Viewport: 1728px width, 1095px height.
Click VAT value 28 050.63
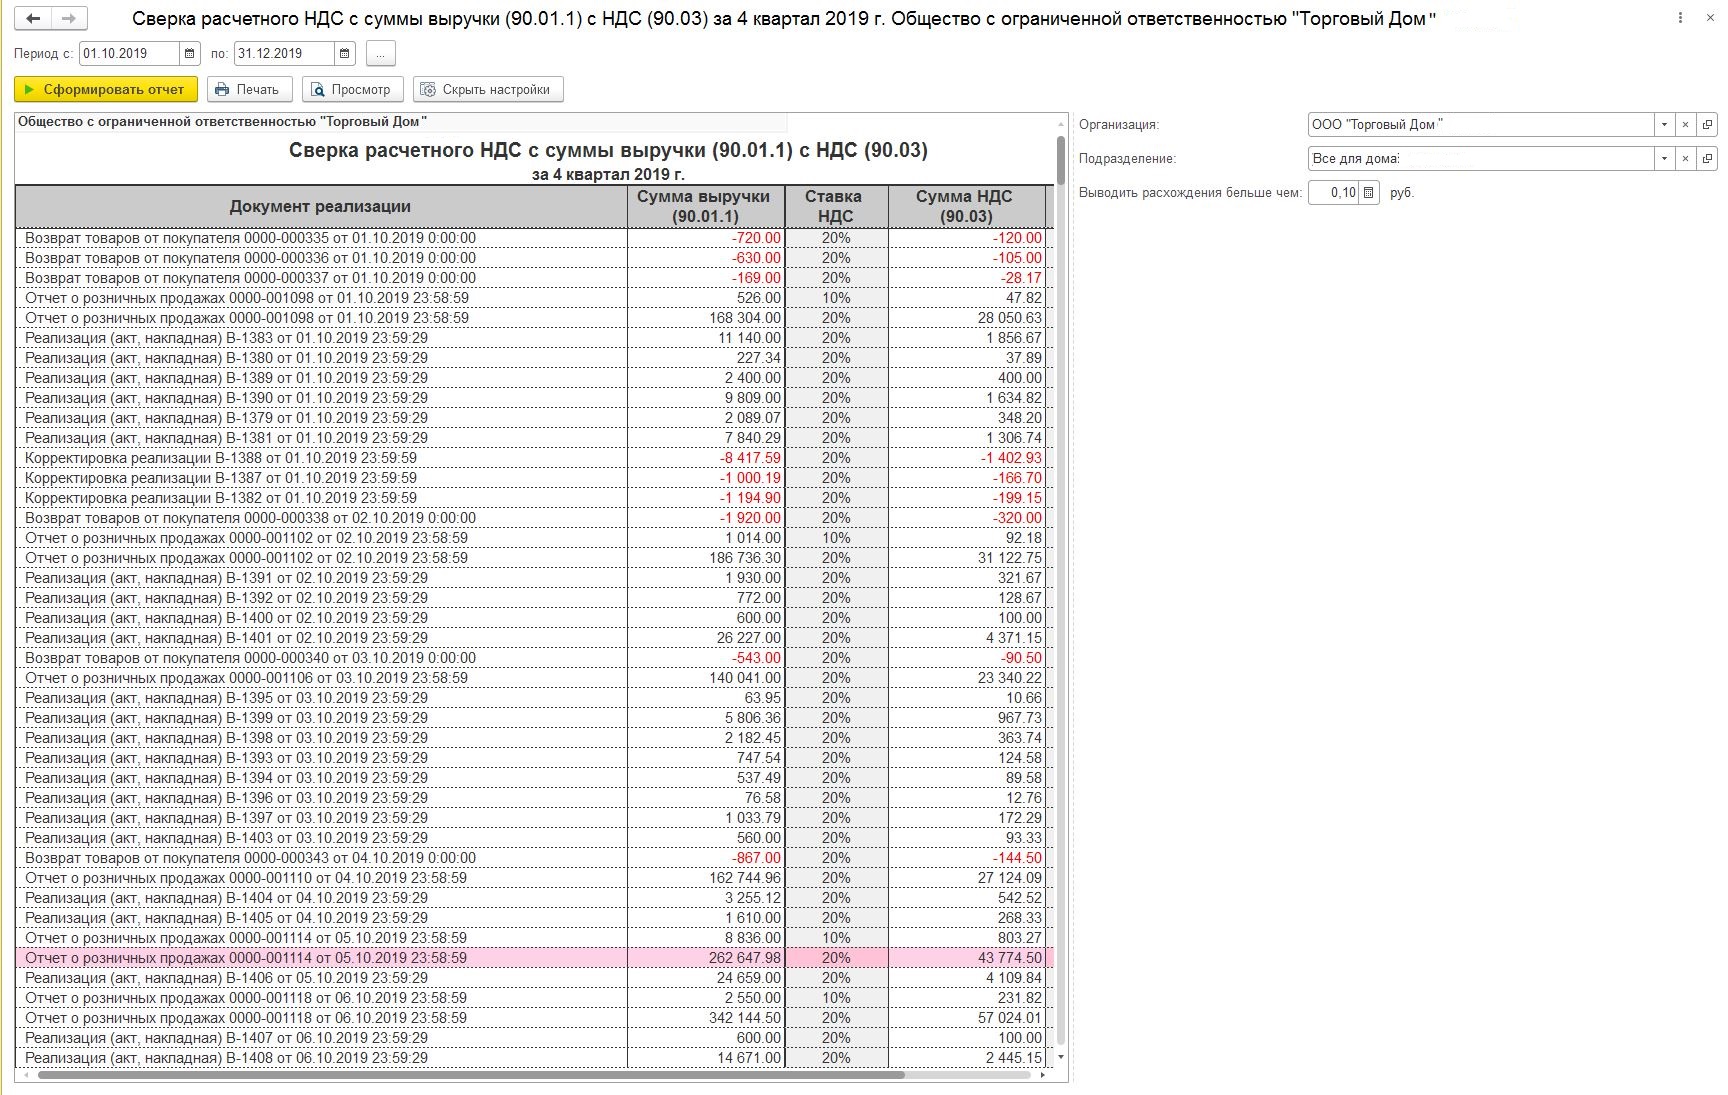(x=1010, y=318)
